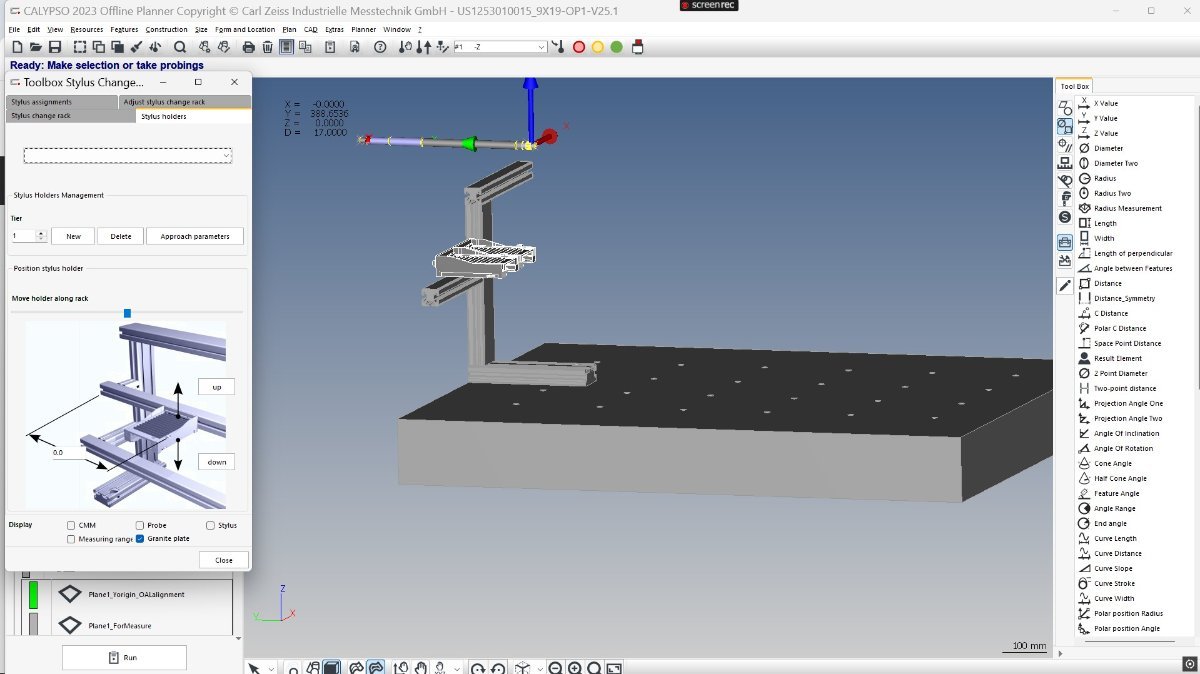Toggle the Probe display checkbox
Viewport: 1200px width, 674px height.
[140, 525]
